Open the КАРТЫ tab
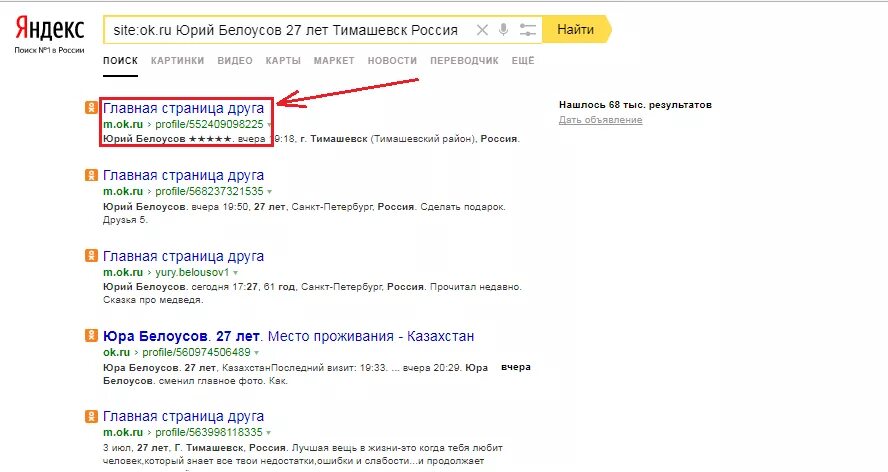This screenshot has height=472, width=888. [283, 61]
